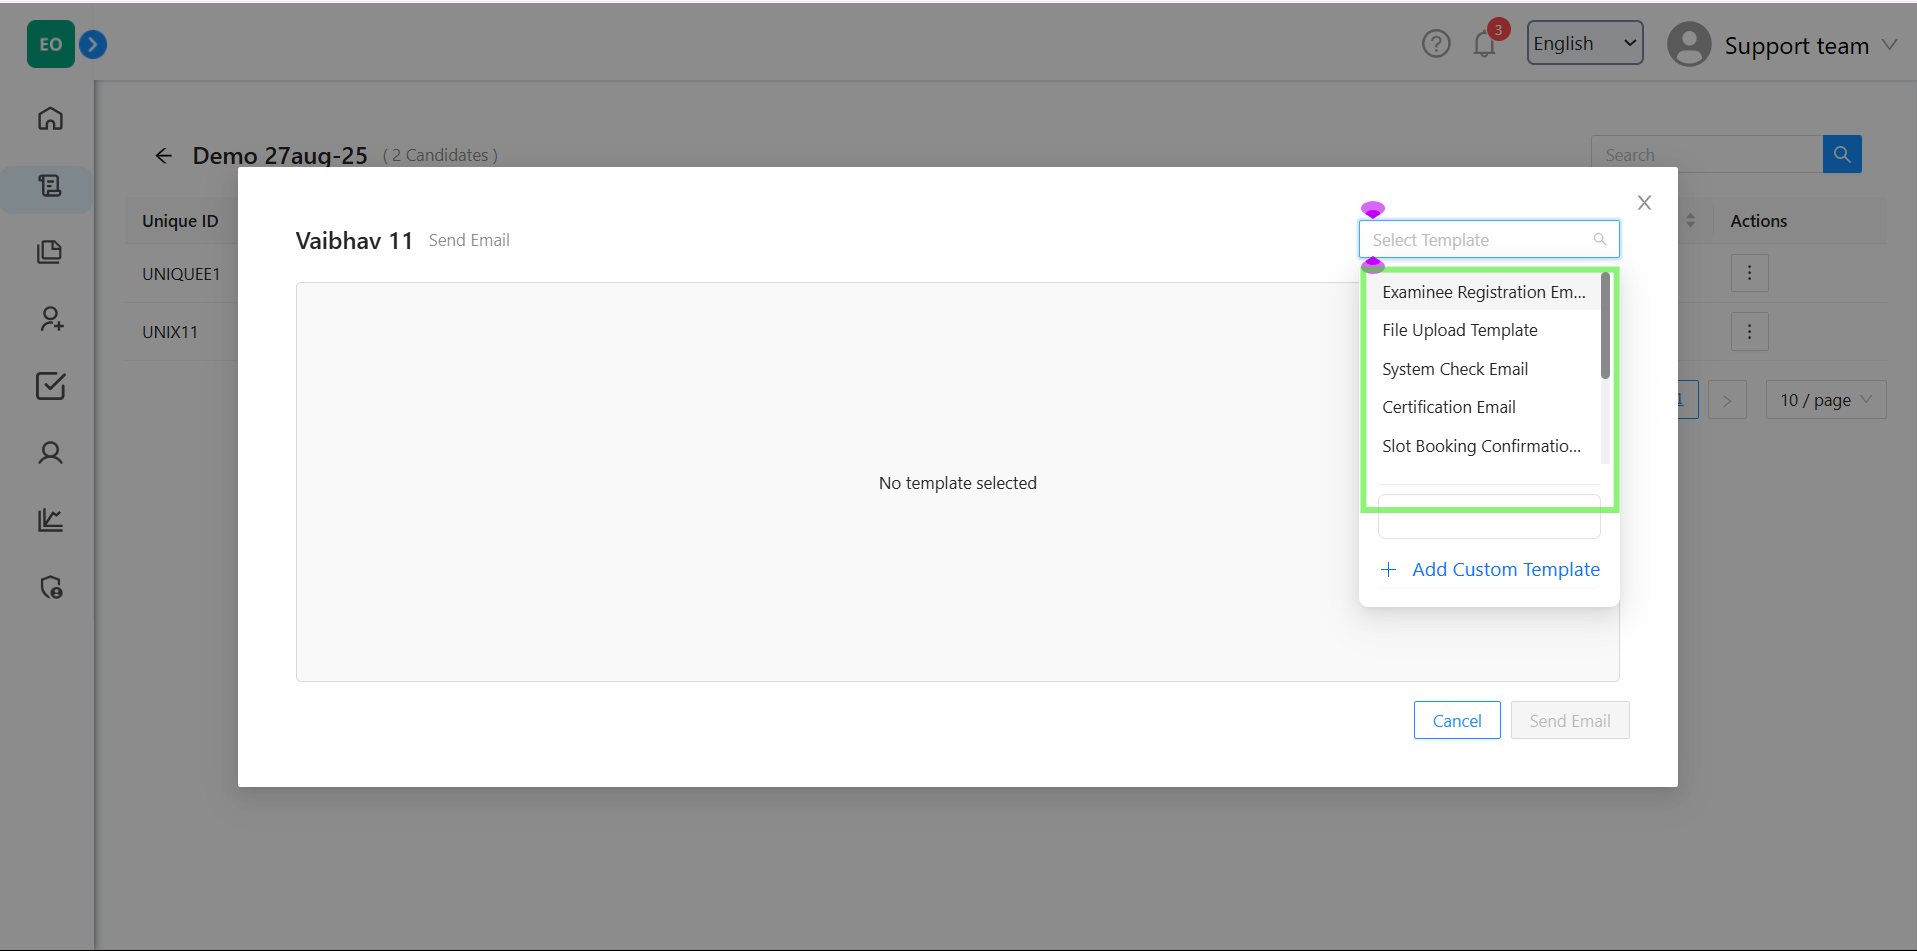The height and width of the screenshot is (951, 1917).
Task: Open the English language dropdown
Action: pos(1584,43)
